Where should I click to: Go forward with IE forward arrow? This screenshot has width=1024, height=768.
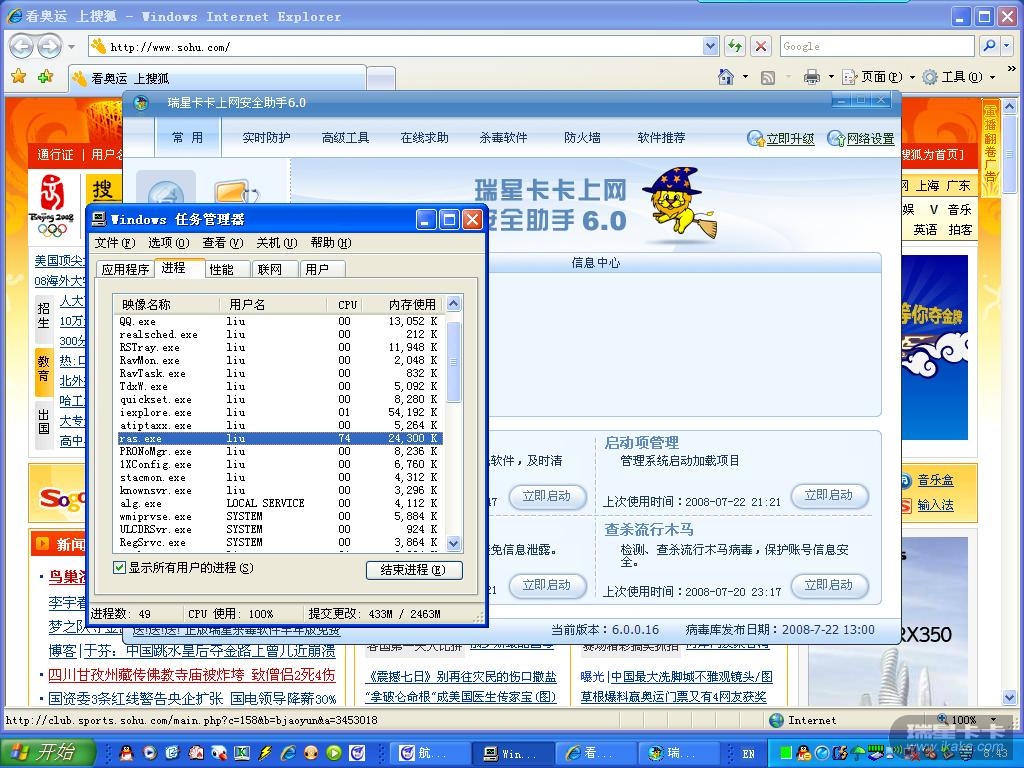[x=49, y=46]
